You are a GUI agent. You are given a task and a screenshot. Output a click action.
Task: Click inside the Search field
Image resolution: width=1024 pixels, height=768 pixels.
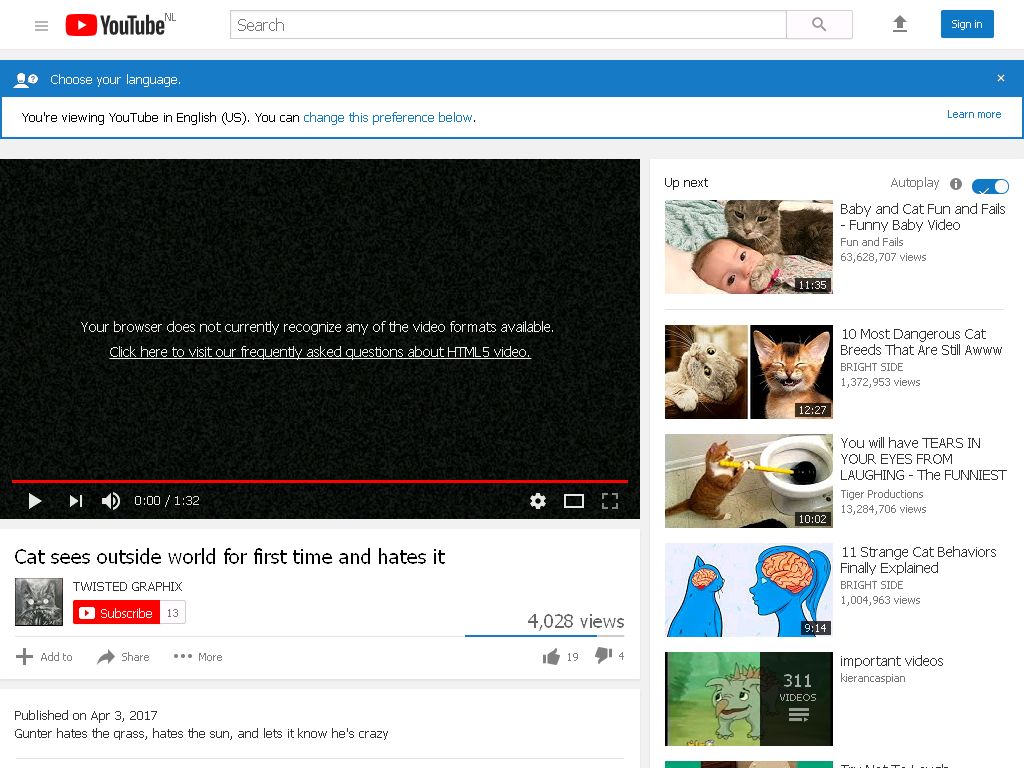508,25
